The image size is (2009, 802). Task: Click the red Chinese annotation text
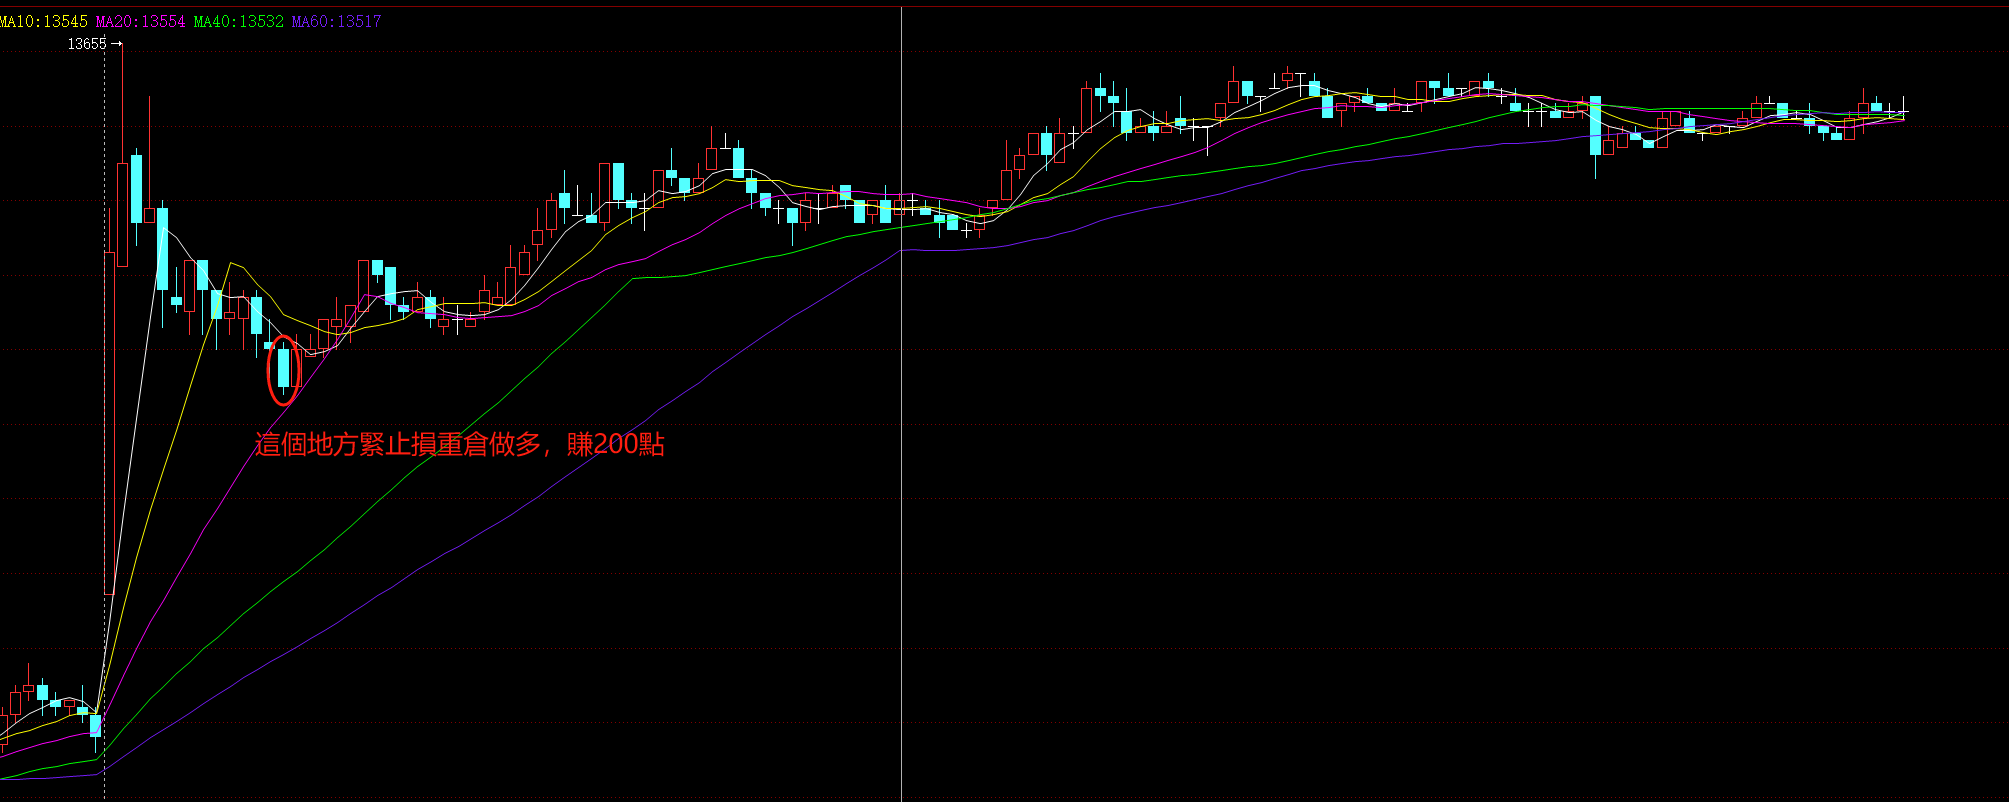point(460,444)
